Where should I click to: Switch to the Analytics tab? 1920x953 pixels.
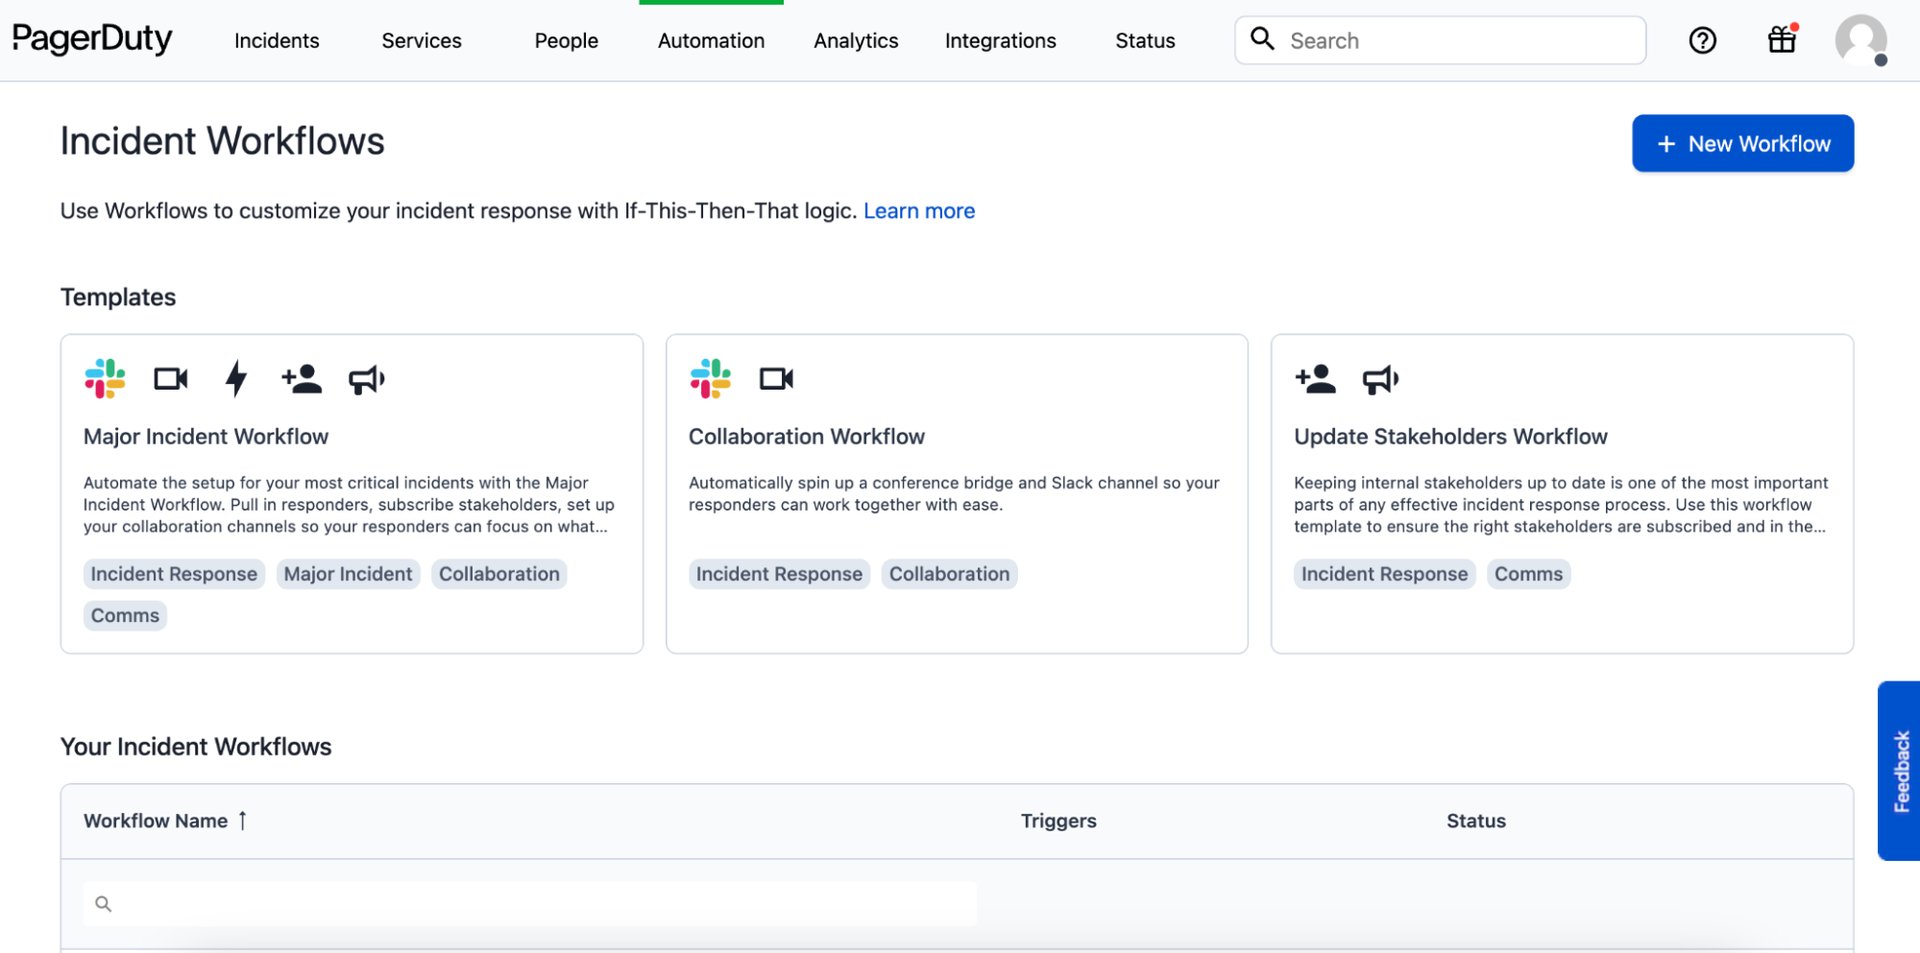pyautogui.click(x=856, y=41)
